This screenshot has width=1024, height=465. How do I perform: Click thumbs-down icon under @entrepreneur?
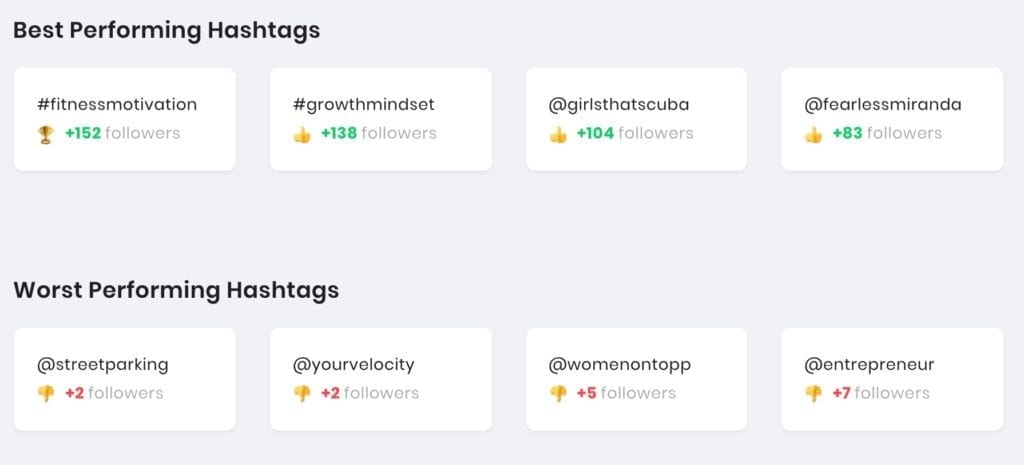tap(813, 394)
